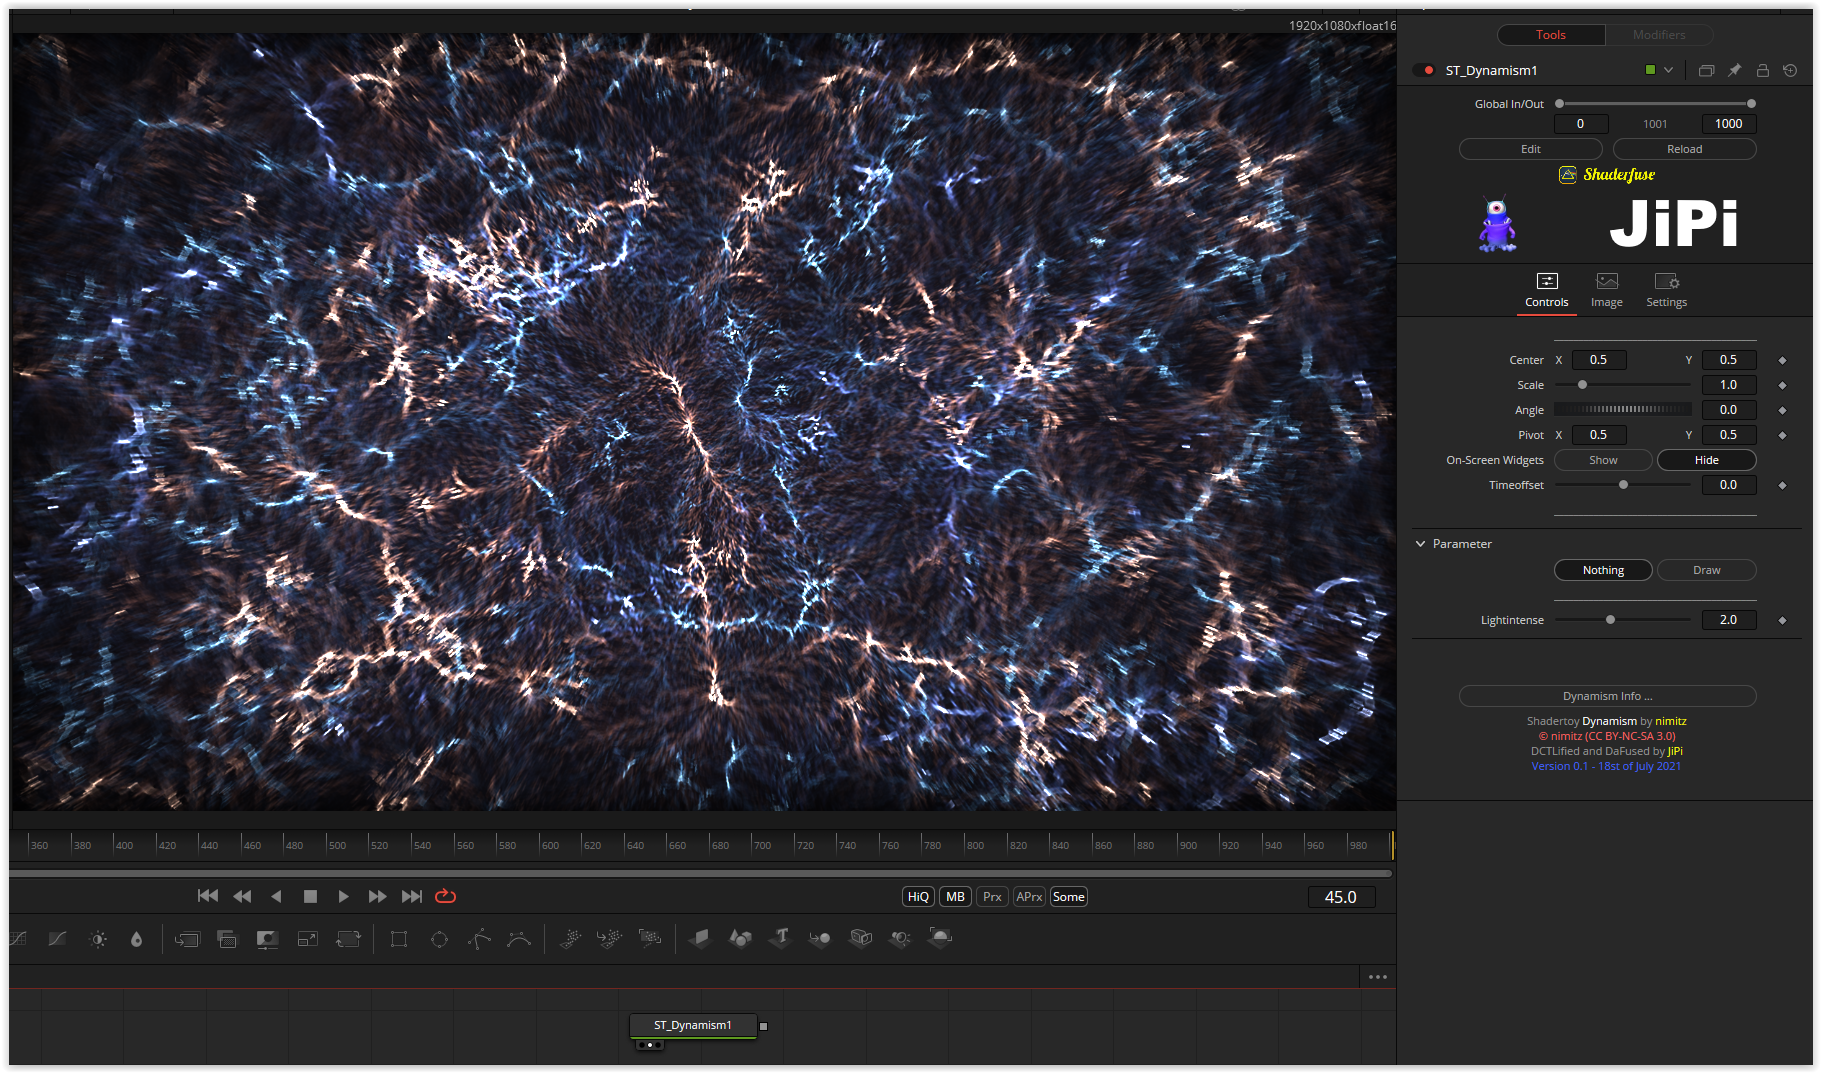Screen dimensions: 1821x1073
Task: Open the Controls tab
Action: pos(1547,291)
